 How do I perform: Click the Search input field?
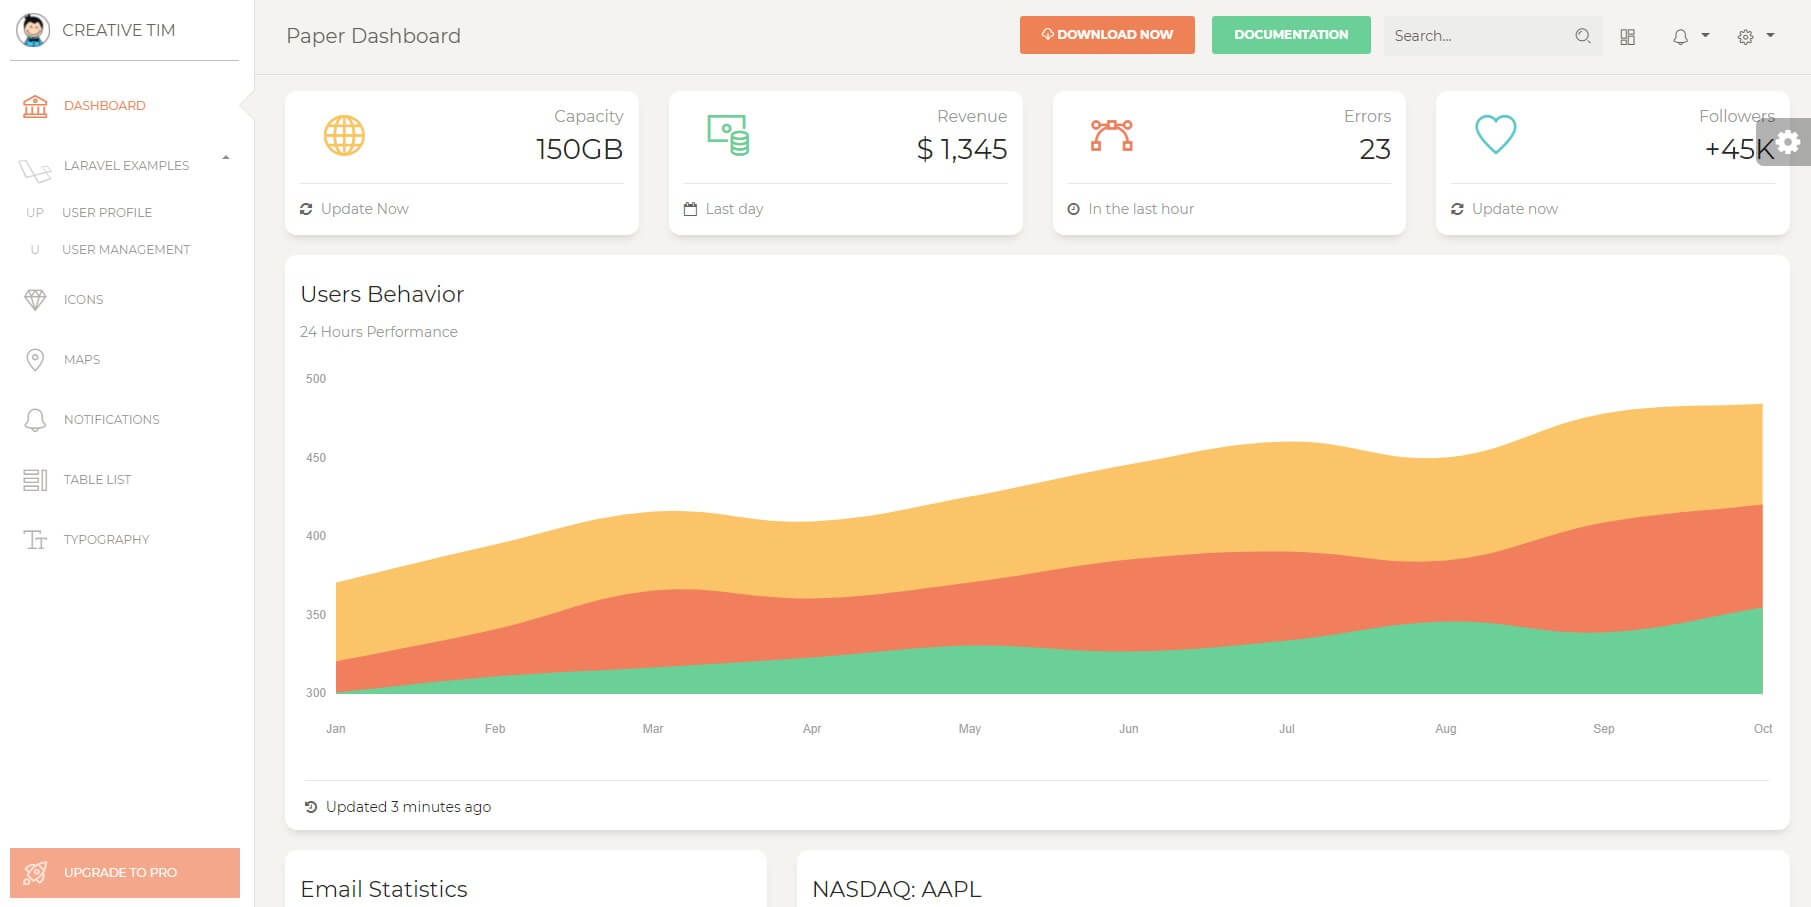coord(1470,36)
